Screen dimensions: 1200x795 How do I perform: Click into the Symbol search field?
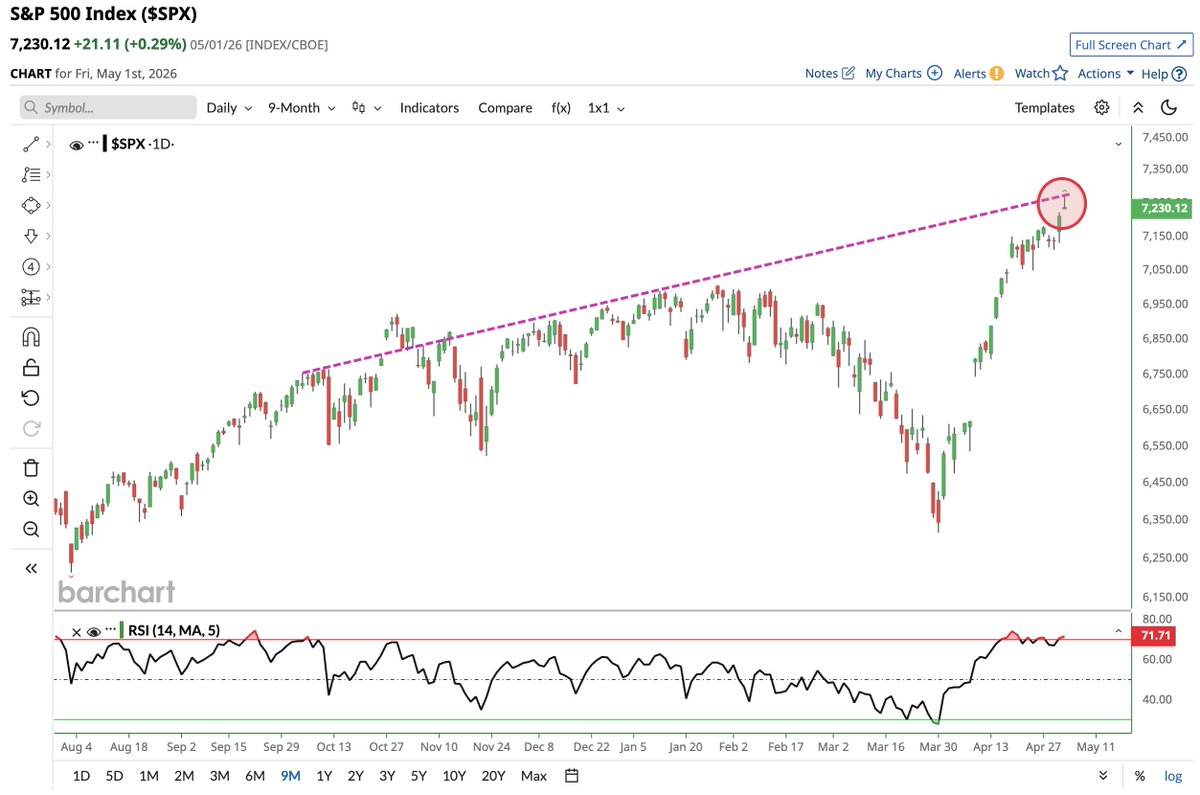pos(108,108)
